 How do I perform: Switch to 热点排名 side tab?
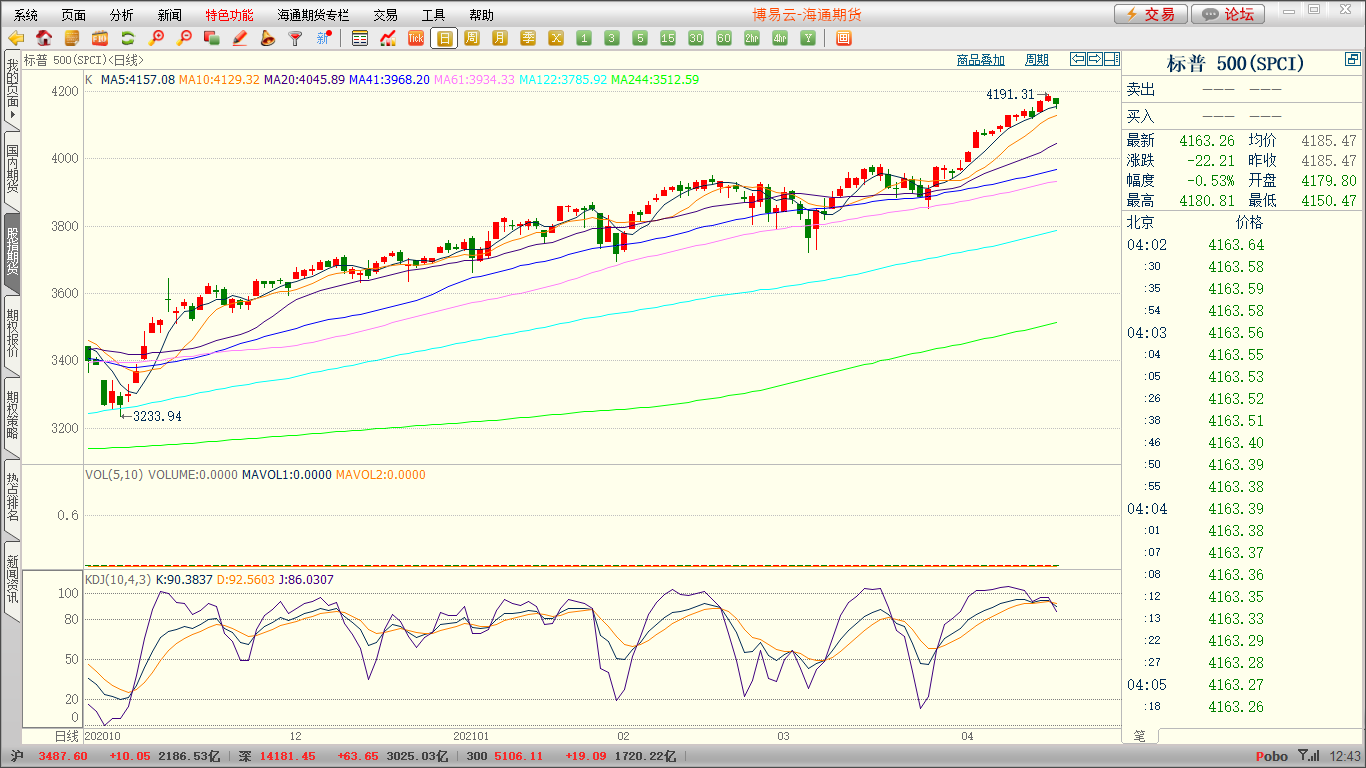(12, 498)
